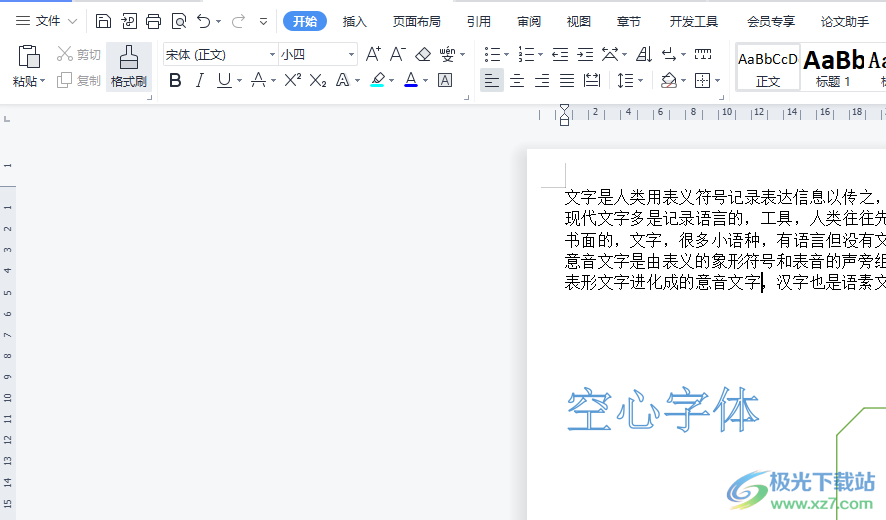Increase font size with A+ icon

coord(373,54)
